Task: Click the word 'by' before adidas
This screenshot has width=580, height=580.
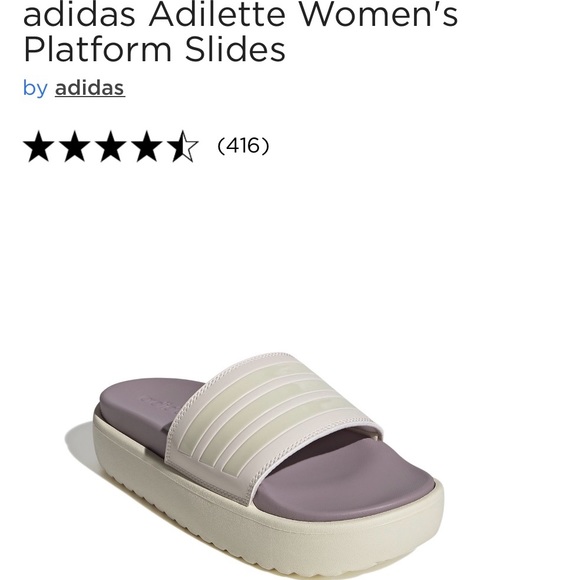Action: (35, 88)
